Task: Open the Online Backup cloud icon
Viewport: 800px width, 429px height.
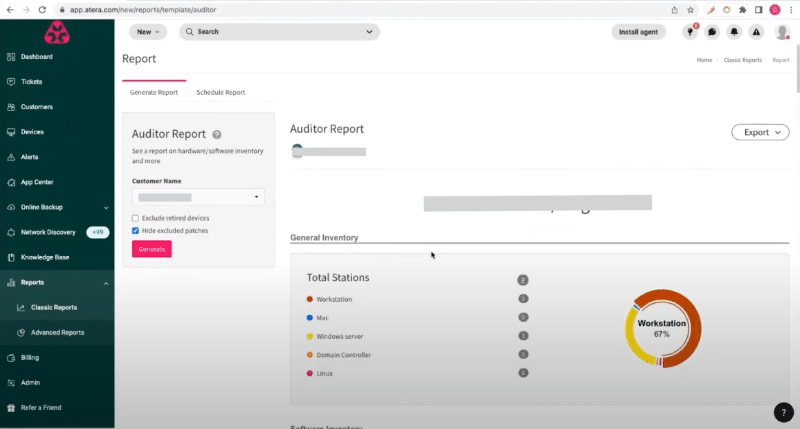Action: (11, 207)
